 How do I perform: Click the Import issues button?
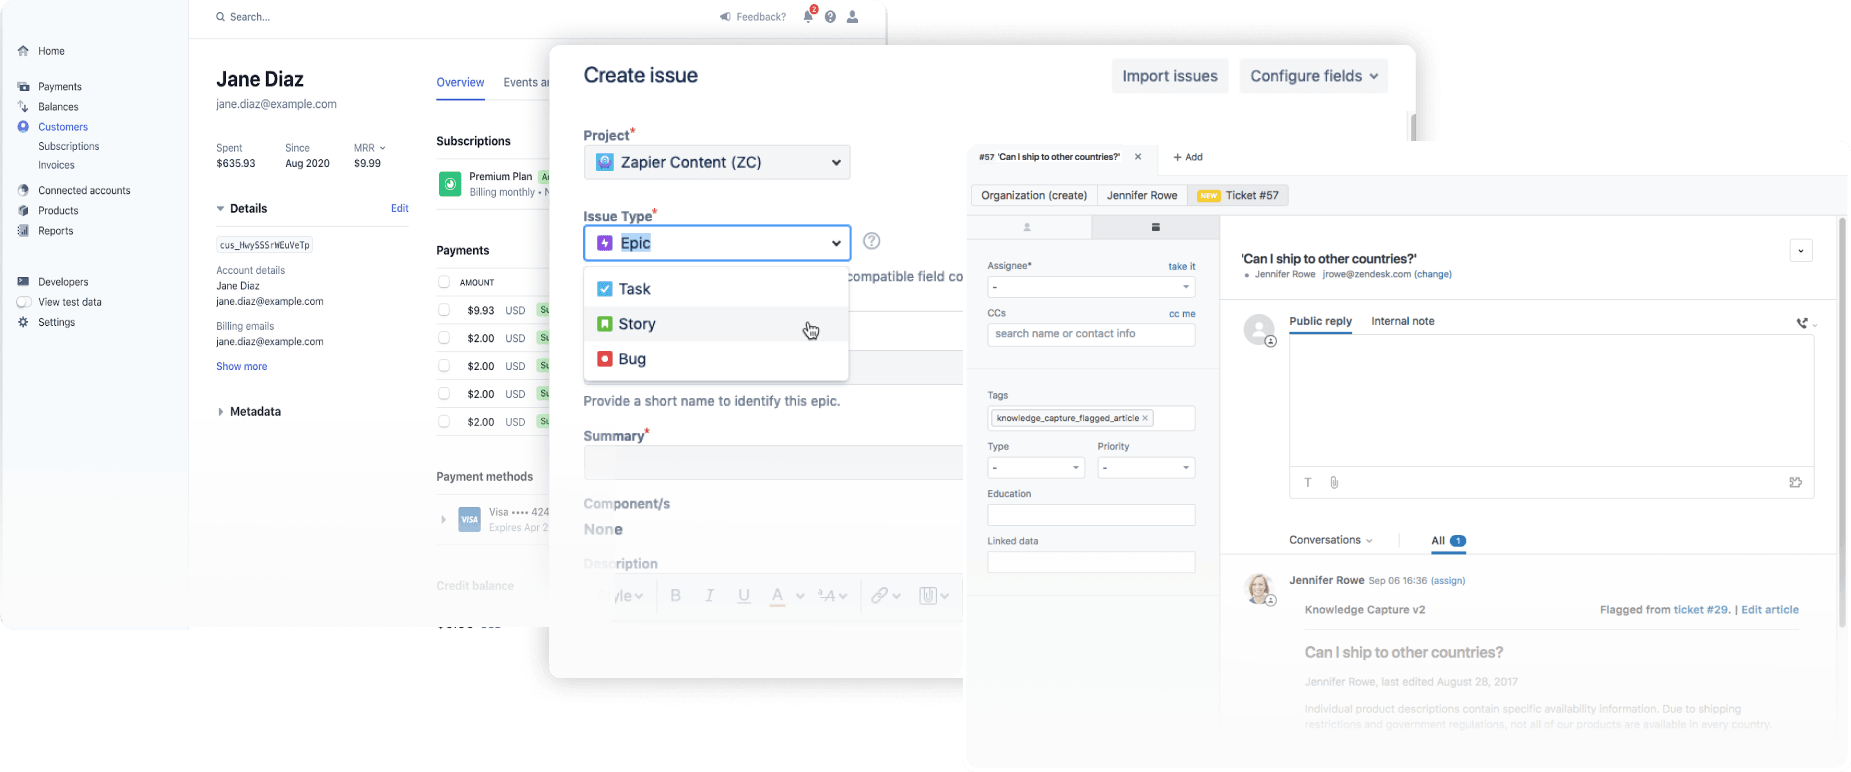pyautogui.click(x=1169, y=76)
